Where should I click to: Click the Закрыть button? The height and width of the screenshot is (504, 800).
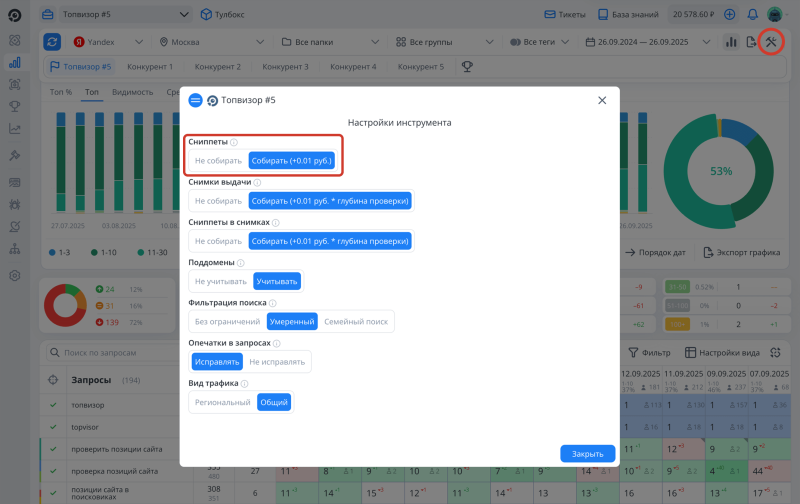[587, 453]
